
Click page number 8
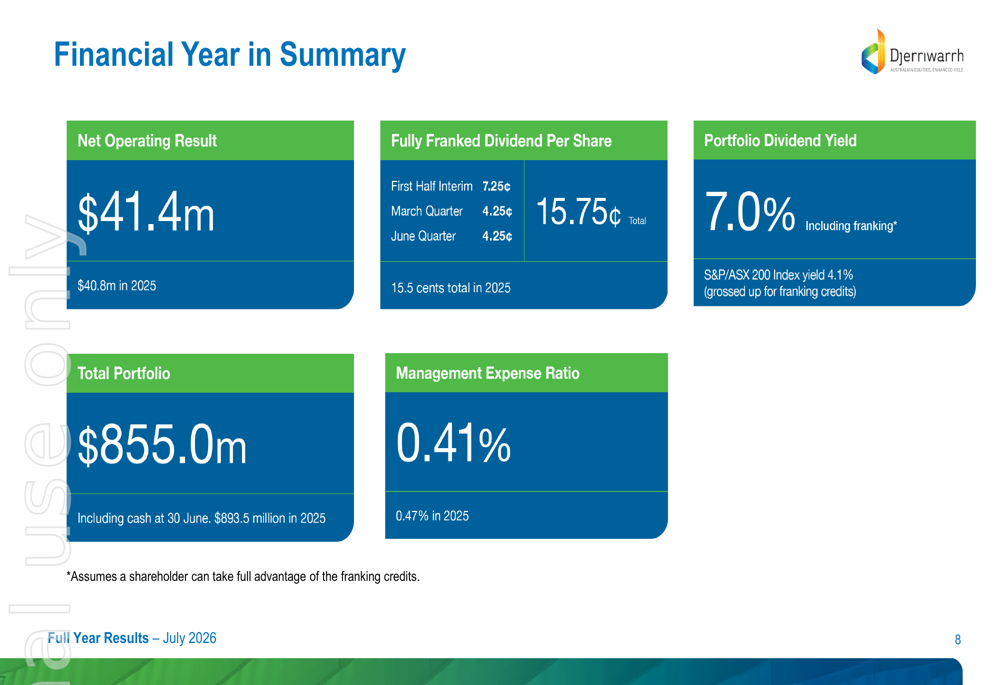coord(957,640)
